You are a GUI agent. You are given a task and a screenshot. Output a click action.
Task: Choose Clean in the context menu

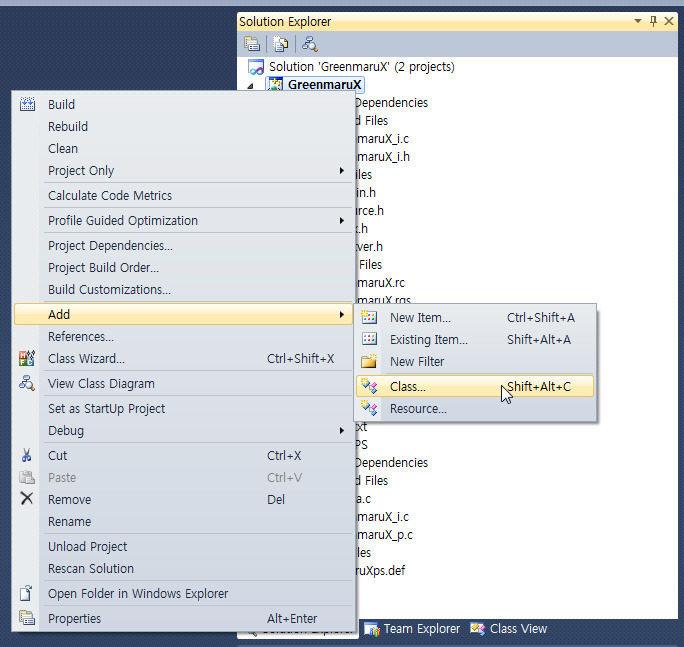click(x=183, y=148)
